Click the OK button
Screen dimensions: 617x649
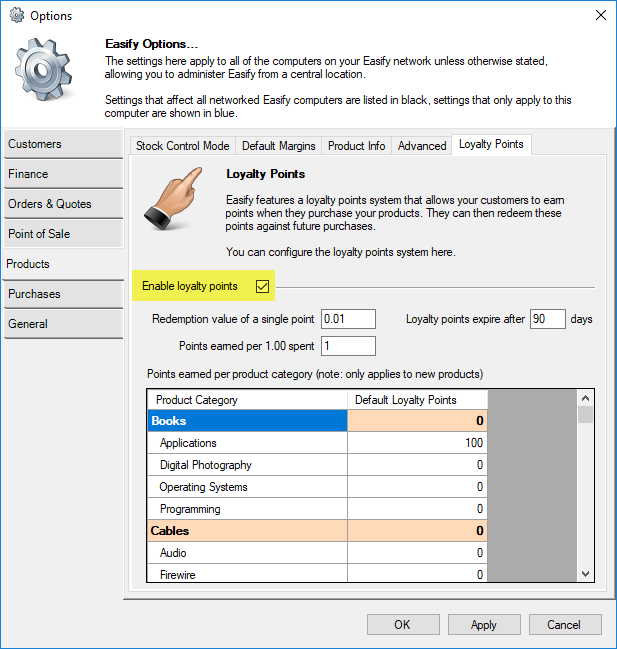(x=403, y=625)
